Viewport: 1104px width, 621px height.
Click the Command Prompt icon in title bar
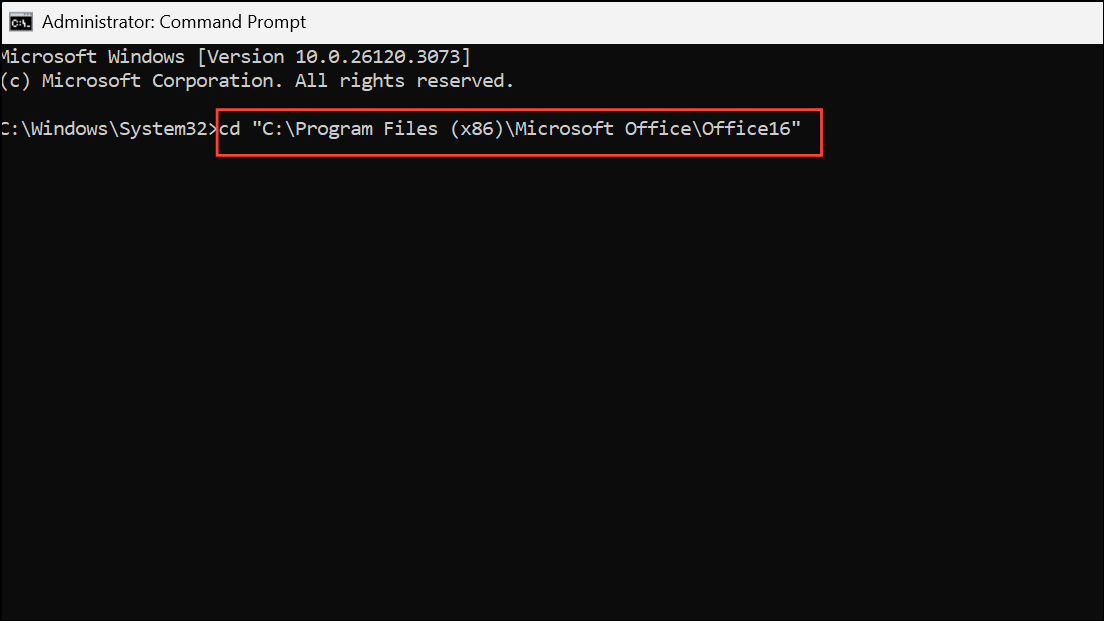click(20, 21)
